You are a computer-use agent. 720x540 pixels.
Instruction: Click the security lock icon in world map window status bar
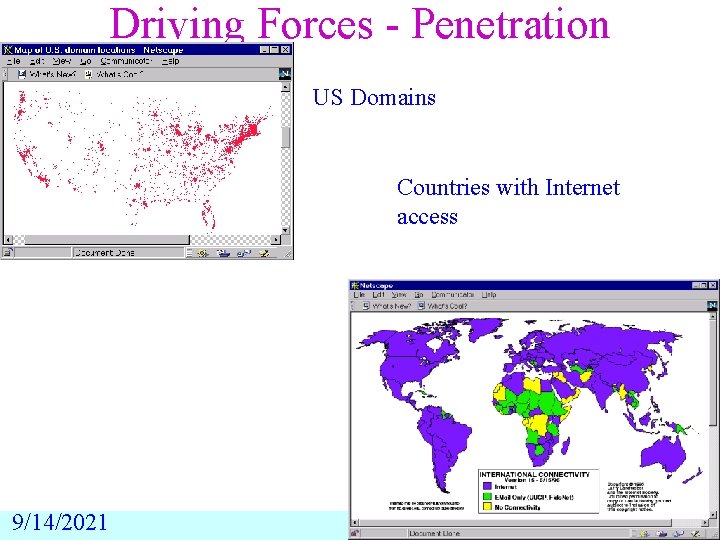tap(355, 534)
